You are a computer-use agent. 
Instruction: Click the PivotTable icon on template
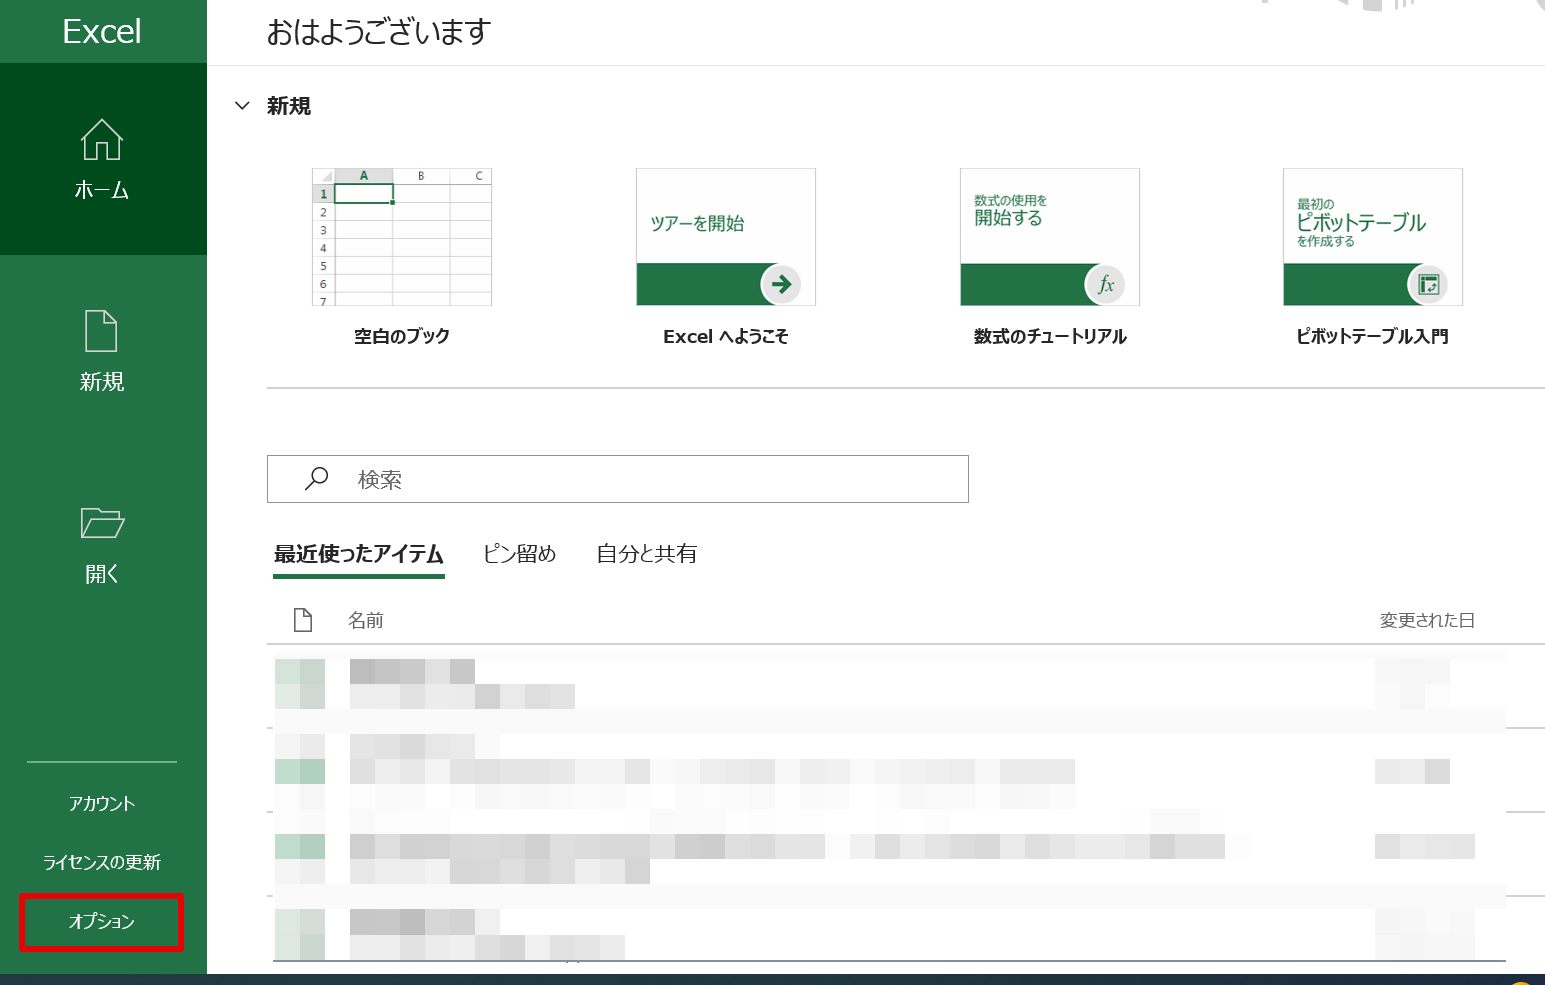pos(1428,284)
